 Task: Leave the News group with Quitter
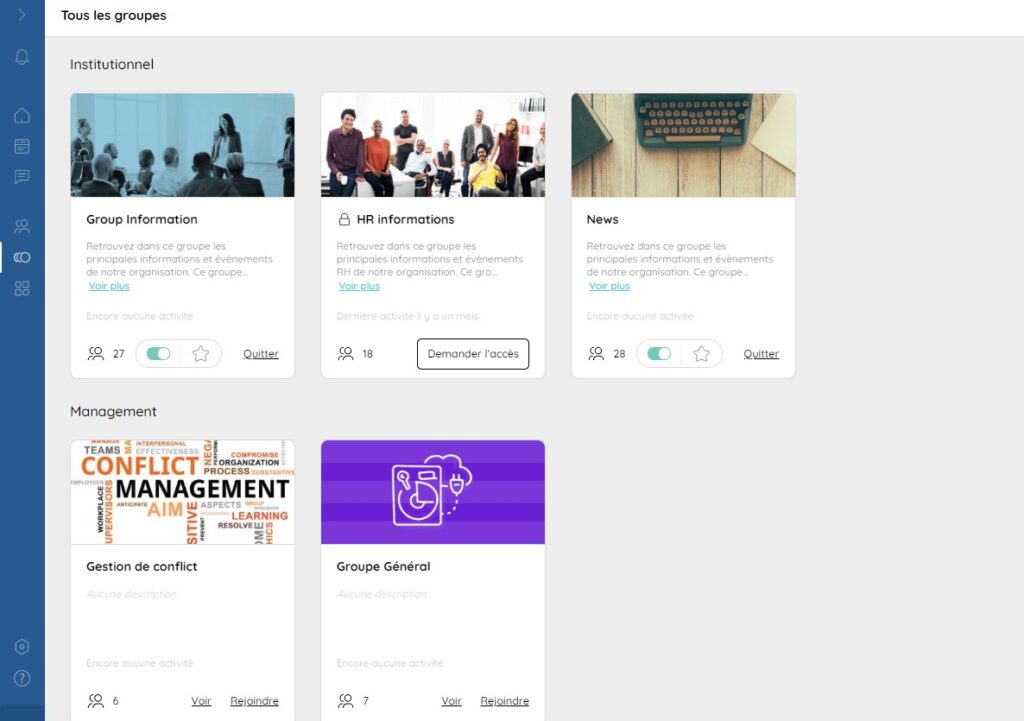[x=761, y=354]
